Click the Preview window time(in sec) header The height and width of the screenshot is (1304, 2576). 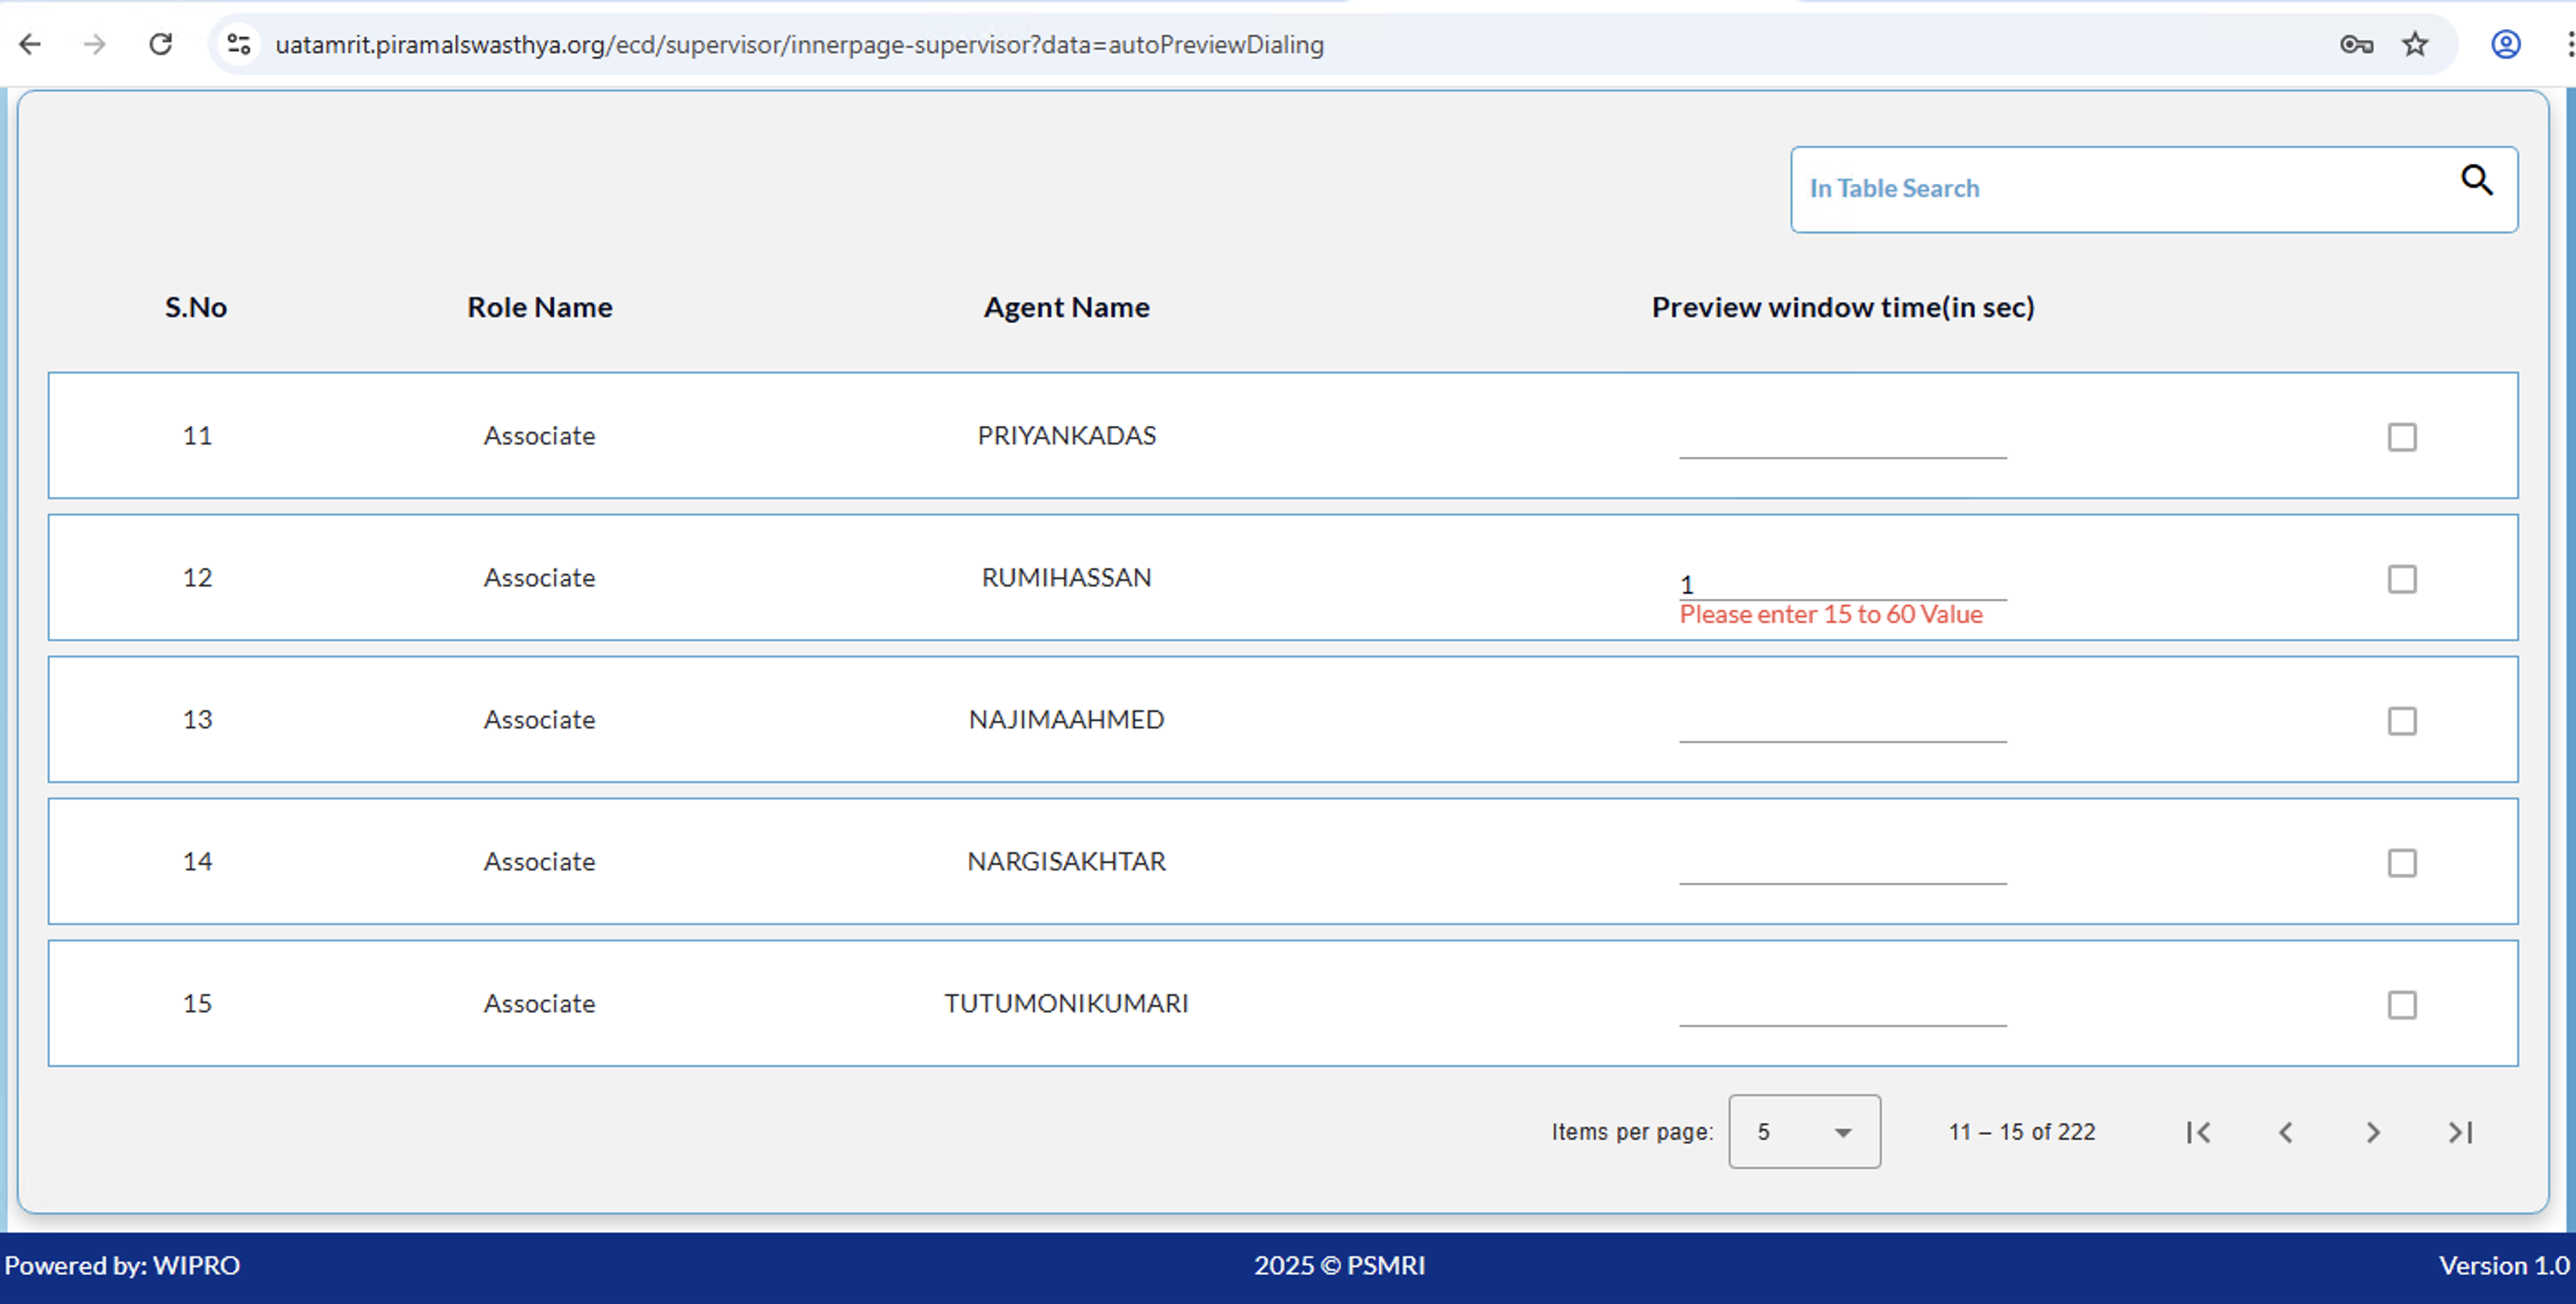[1843, 307]
